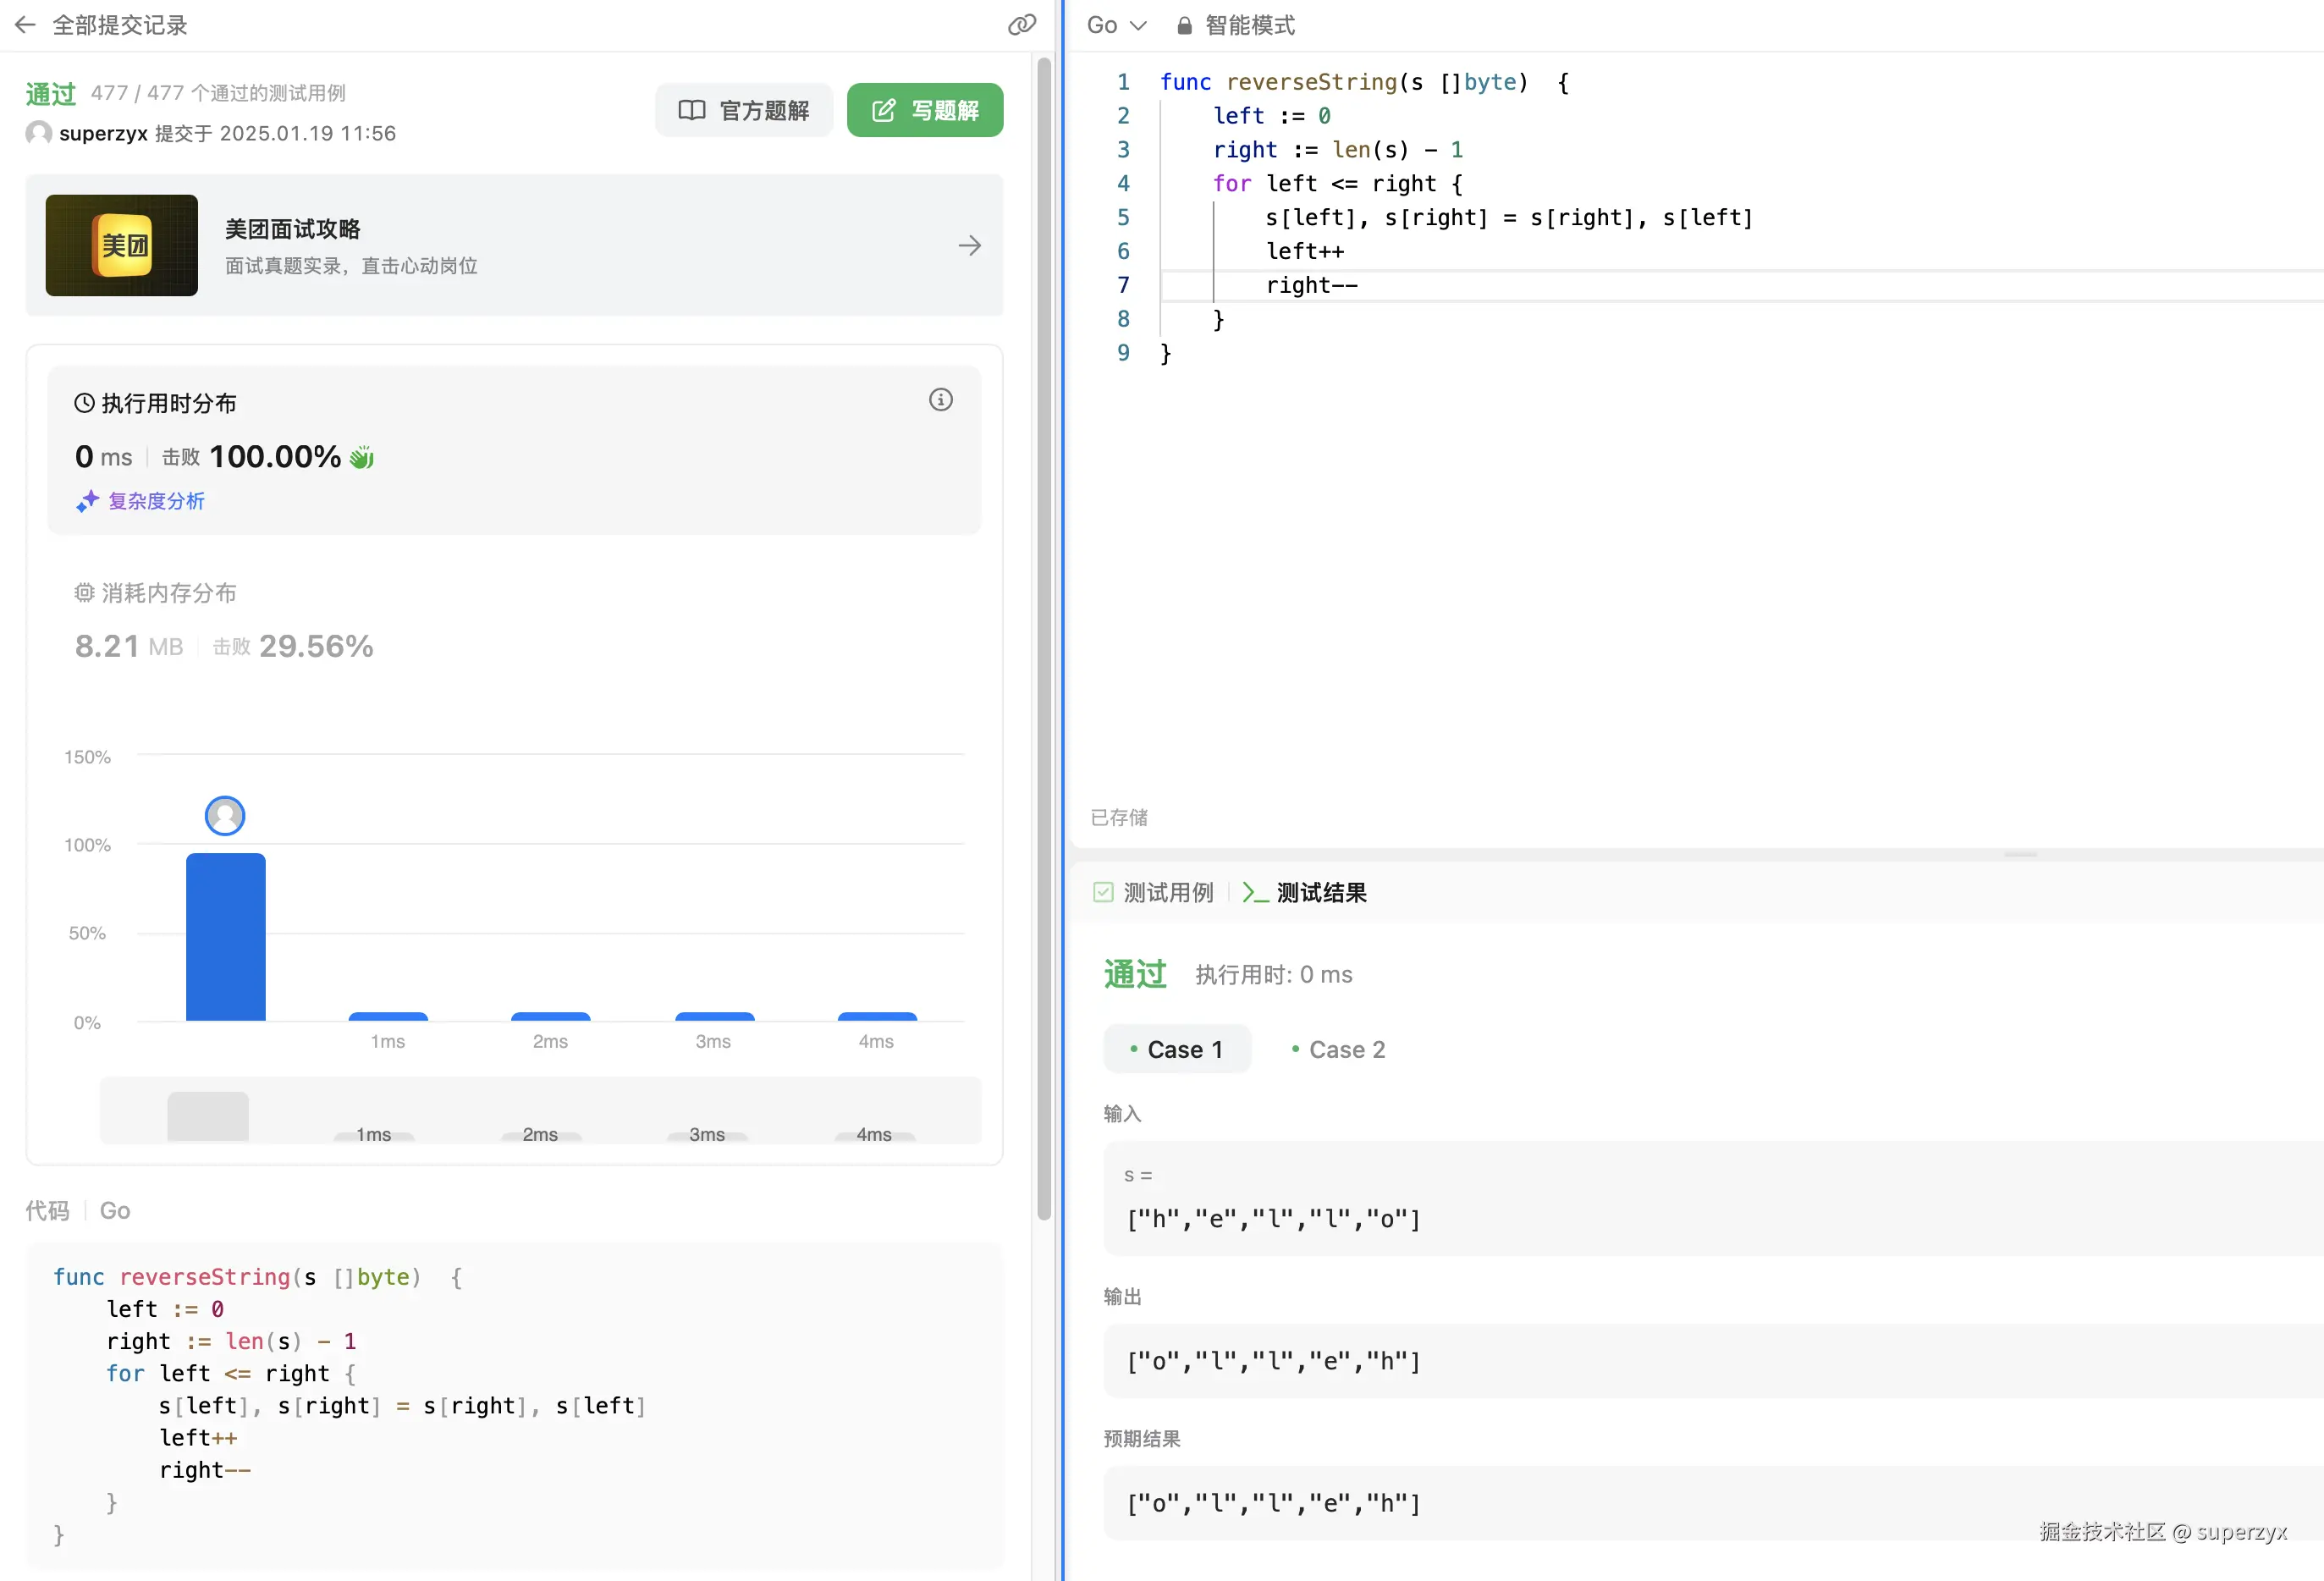The width and height of the screenshot is (2324, 1581).
Task: Open the 官方题解 official solution
Action: [x=744, y=110]
